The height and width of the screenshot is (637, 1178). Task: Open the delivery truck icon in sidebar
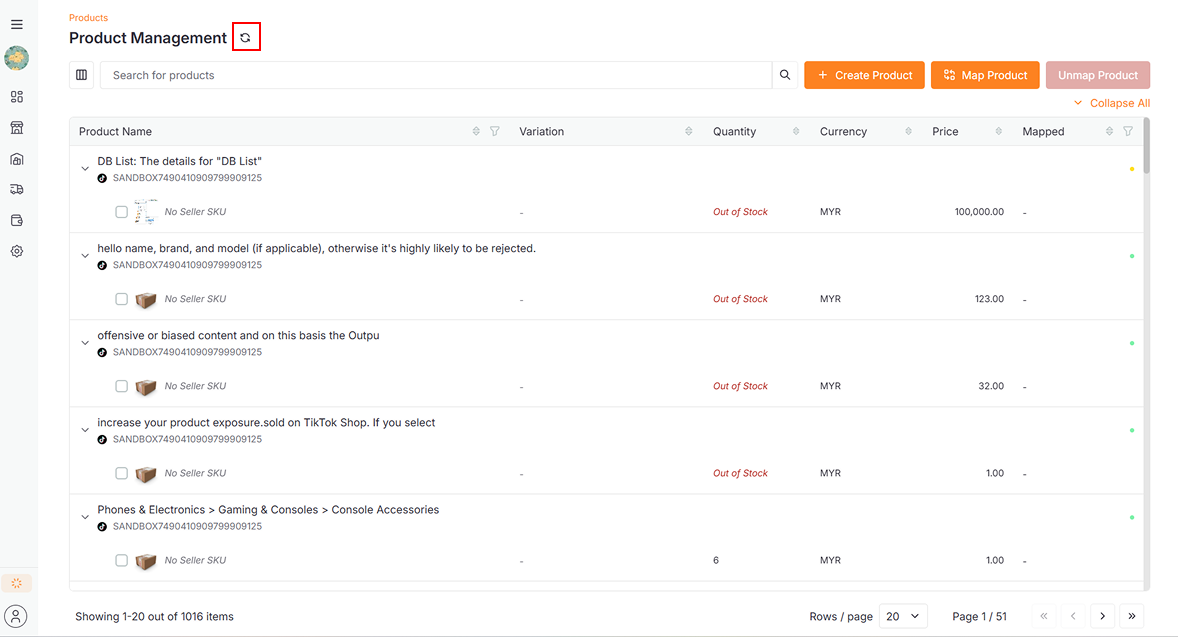[x=17, y=189]
